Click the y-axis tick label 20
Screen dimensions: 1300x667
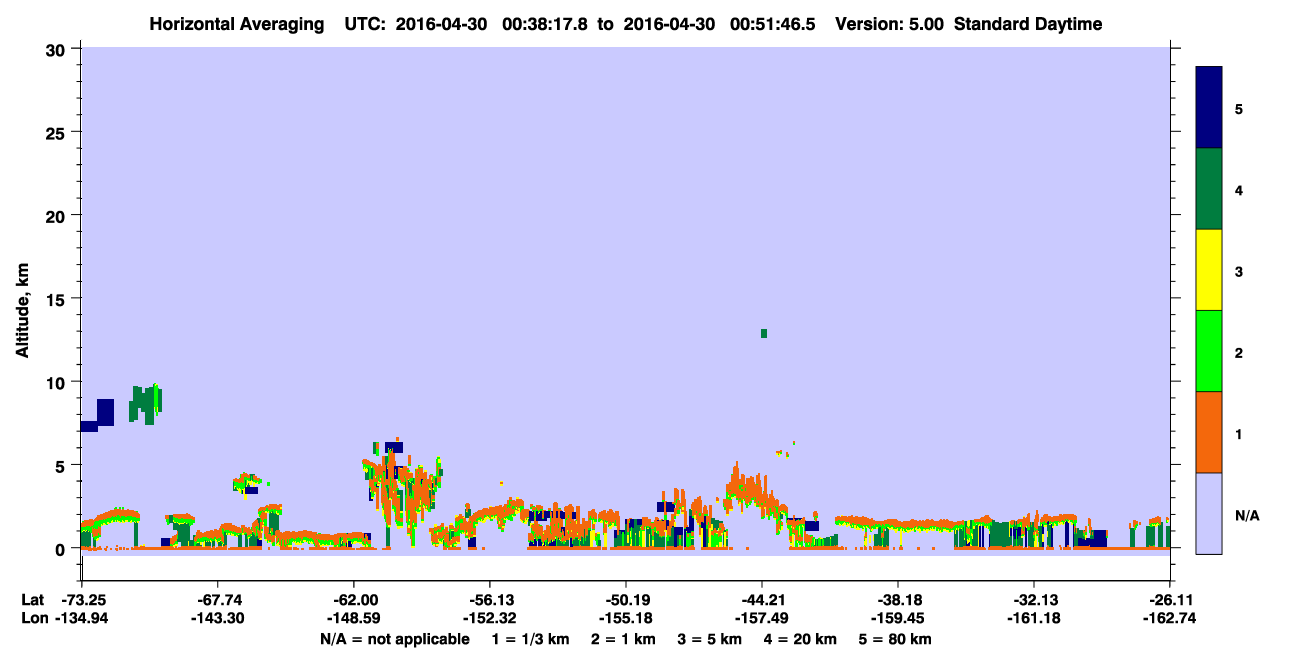(57, 215)
